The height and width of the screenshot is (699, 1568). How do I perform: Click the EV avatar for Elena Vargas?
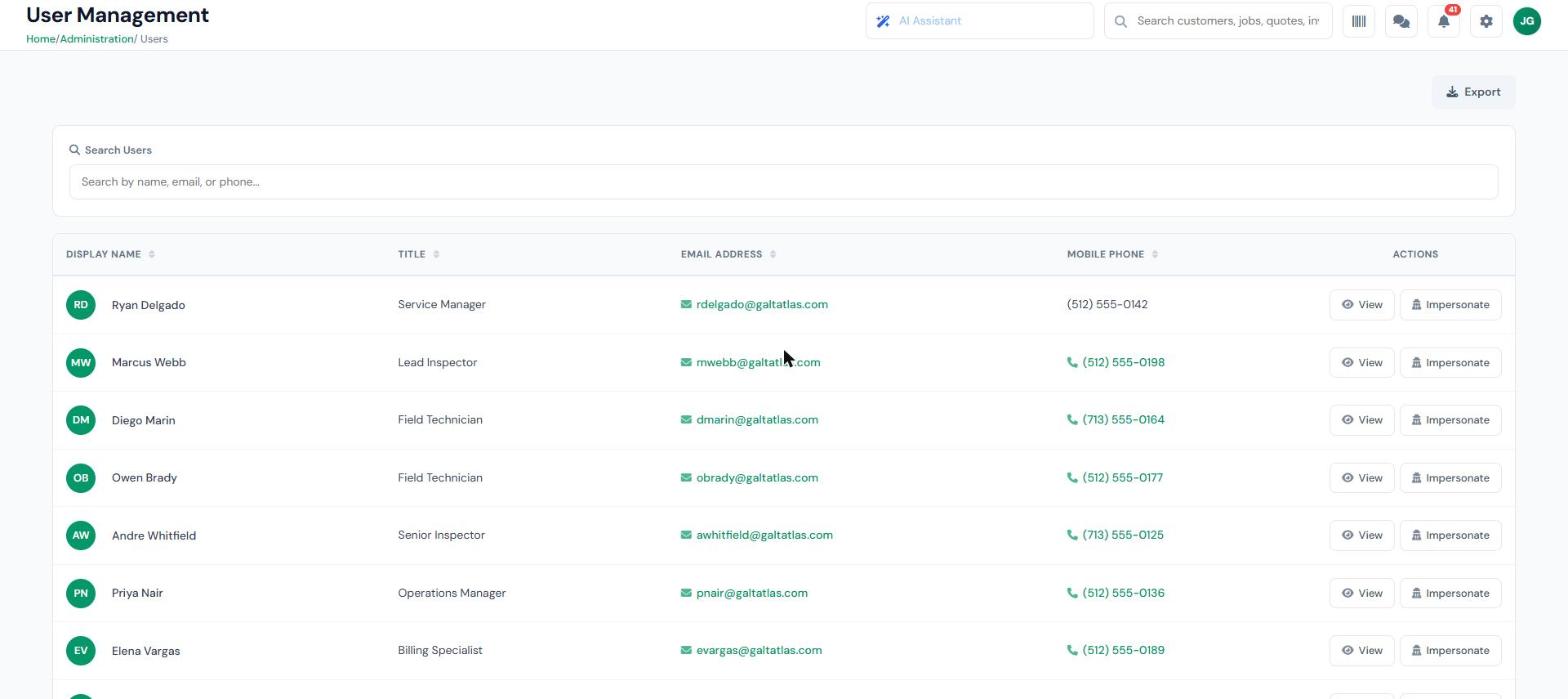(x=81, y=651)
